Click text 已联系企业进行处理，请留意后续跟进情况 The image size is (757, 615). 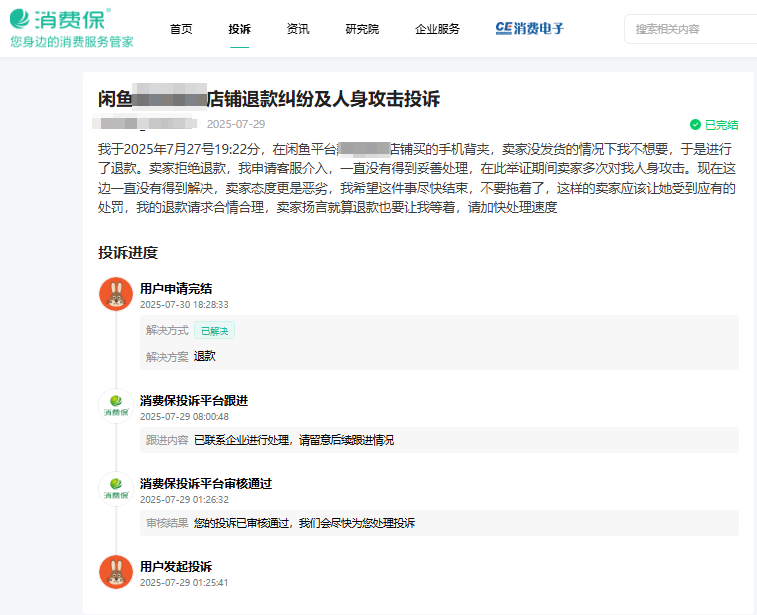(x=294, y=440)
